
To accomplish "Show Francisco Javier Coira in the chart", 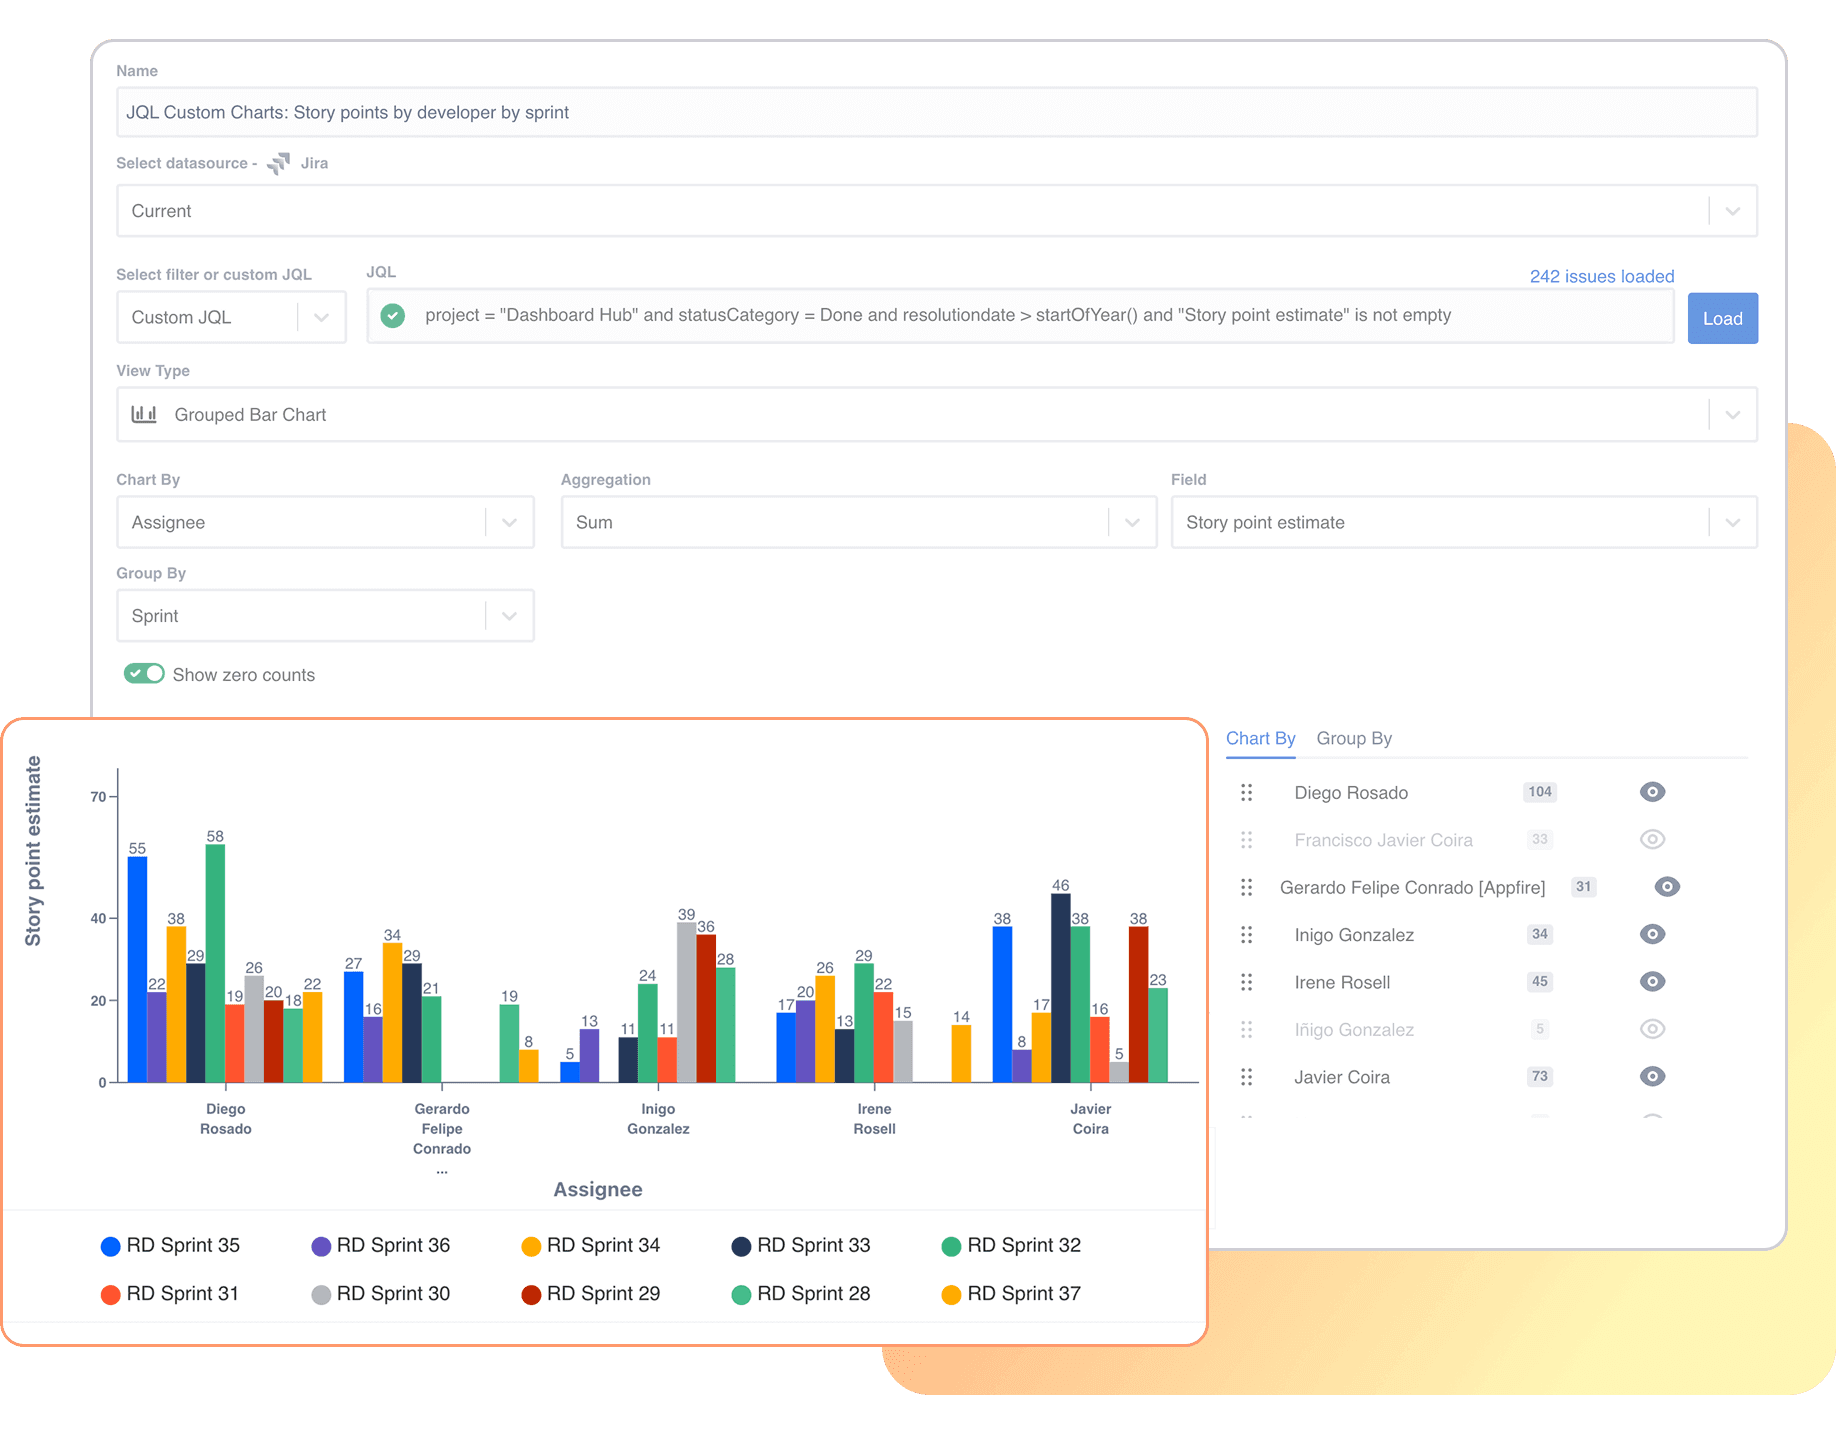I will click(x=1652, y=840).
